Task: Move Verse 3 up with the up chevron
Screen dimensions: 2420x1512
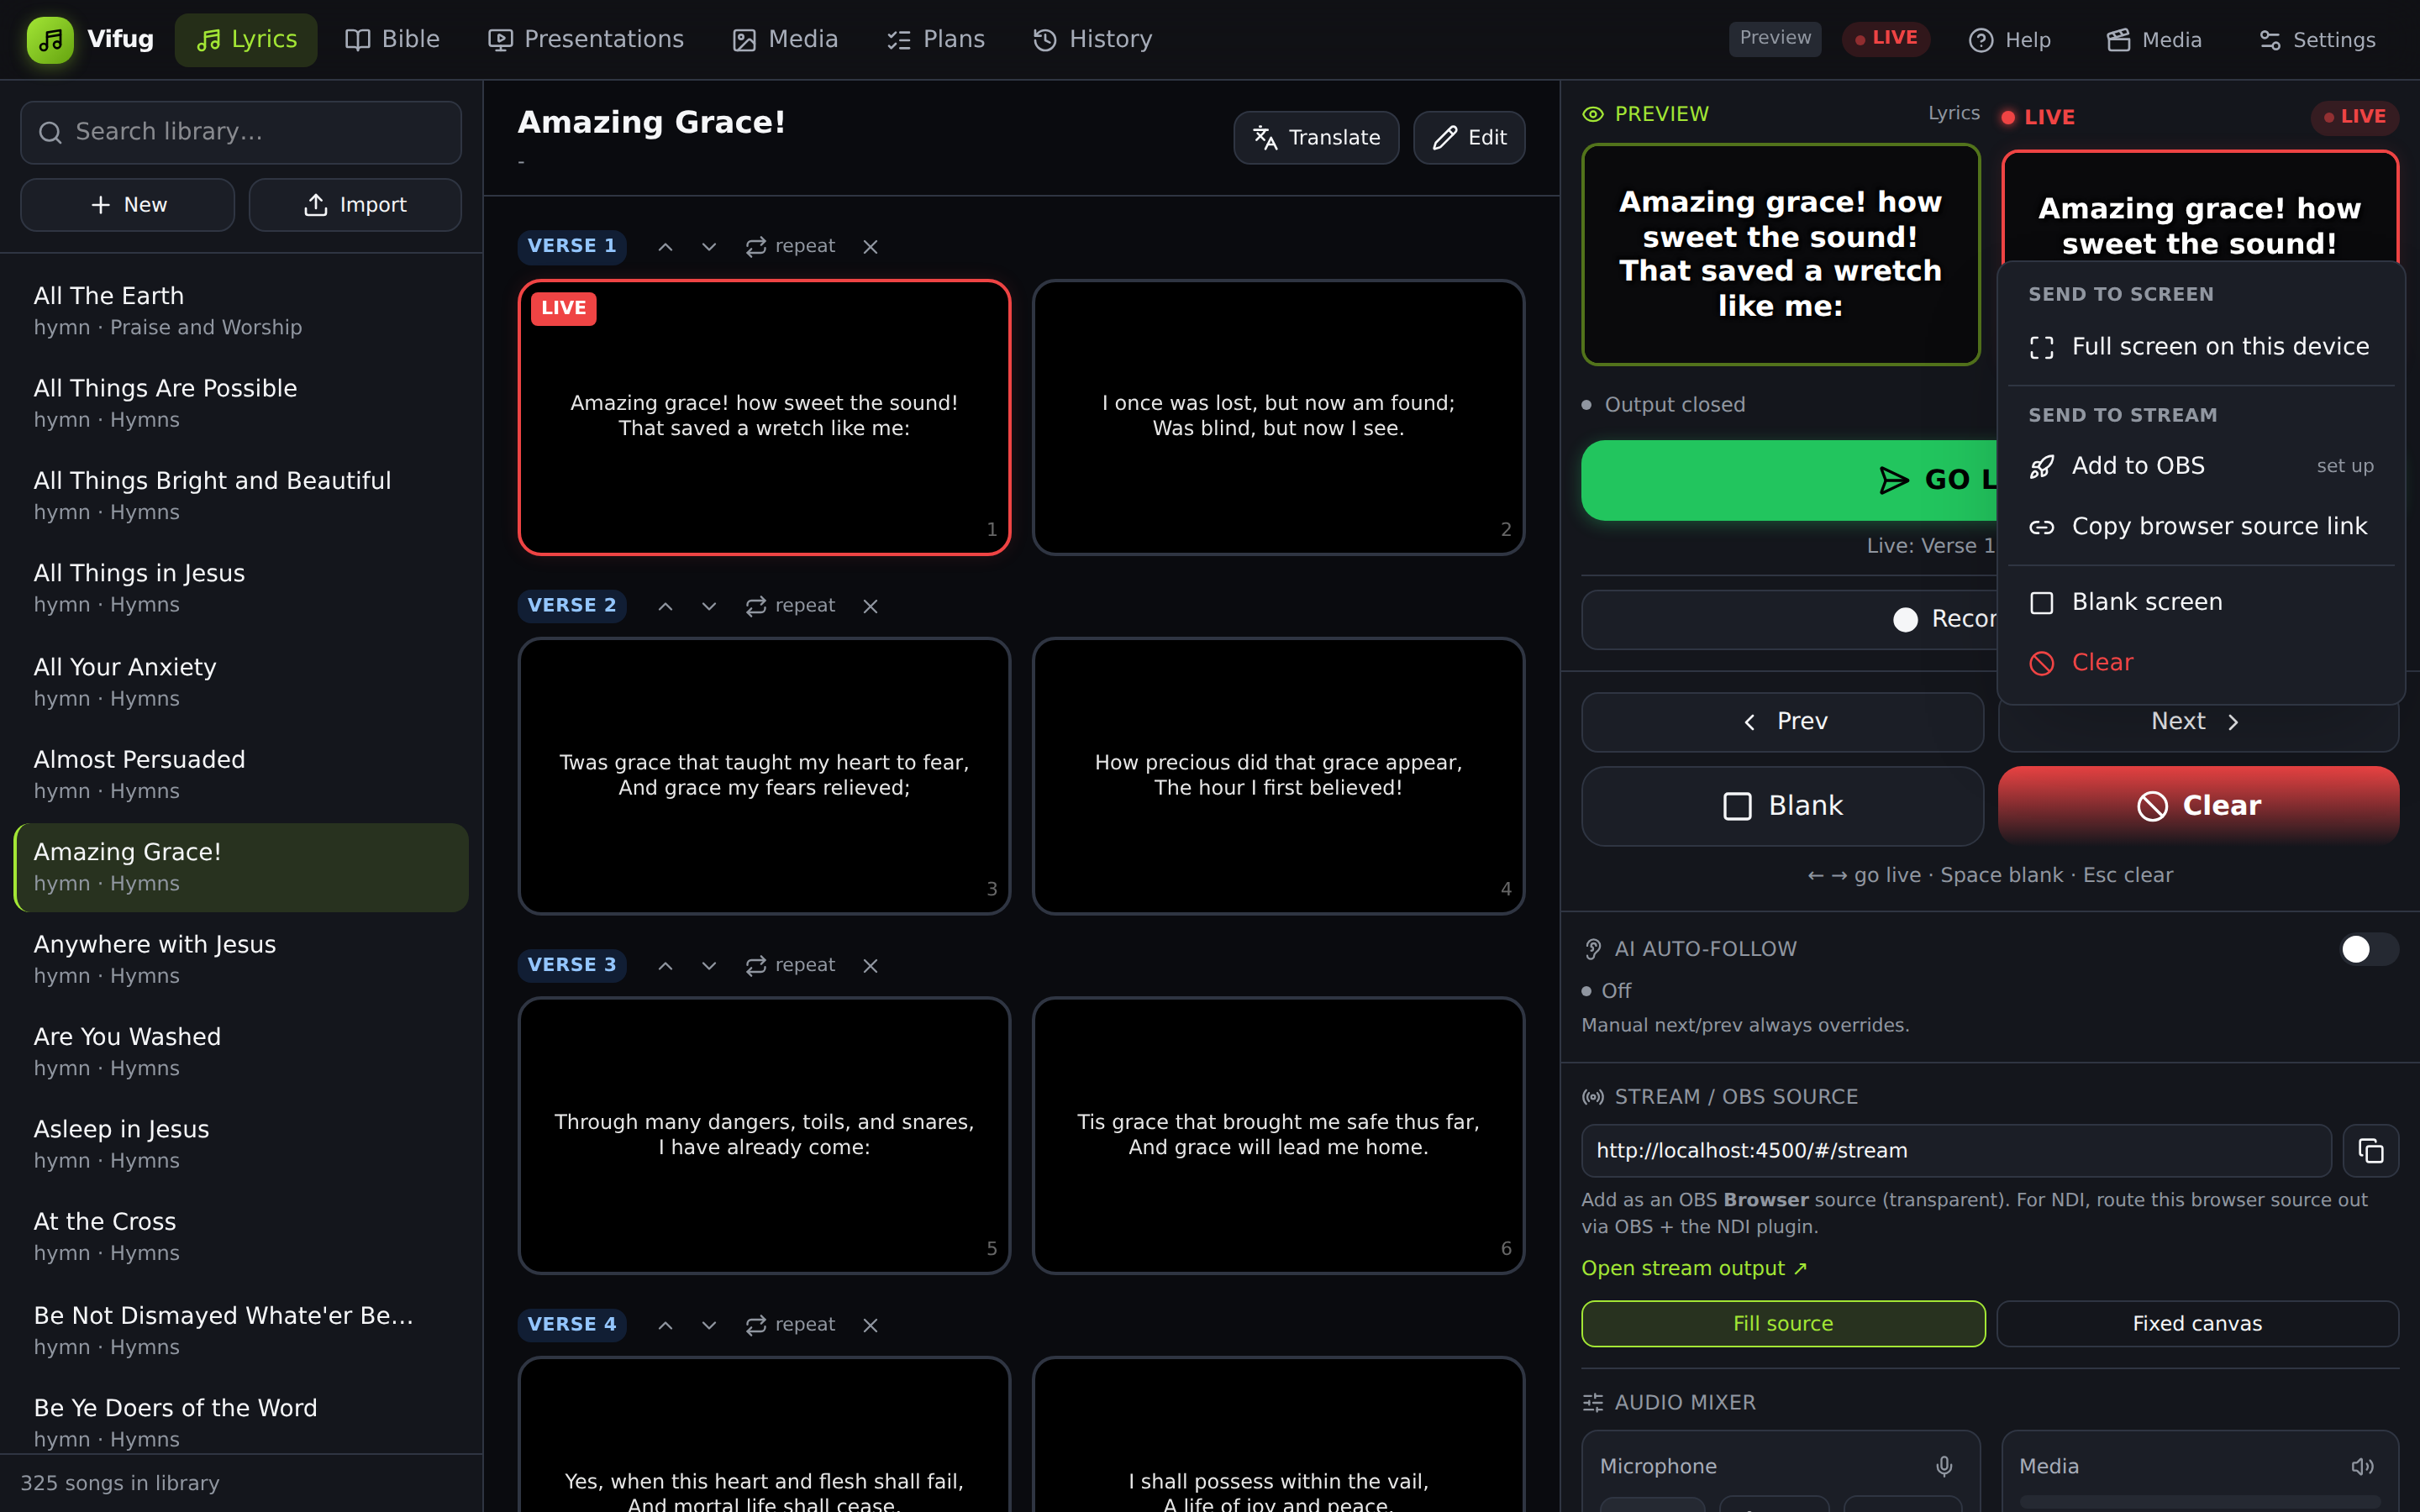Action: click(x=665, y=966)
